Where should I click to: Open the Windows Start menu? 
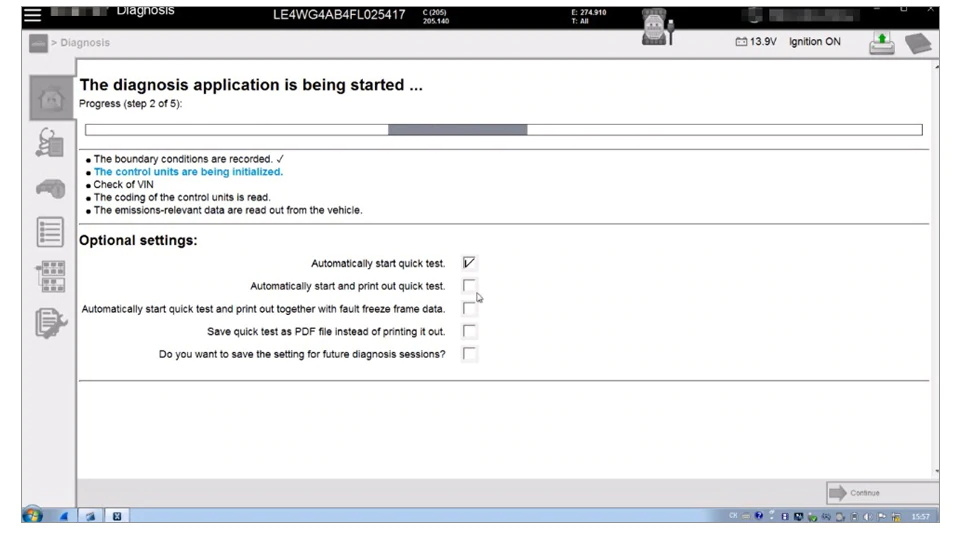pos(32,516)
